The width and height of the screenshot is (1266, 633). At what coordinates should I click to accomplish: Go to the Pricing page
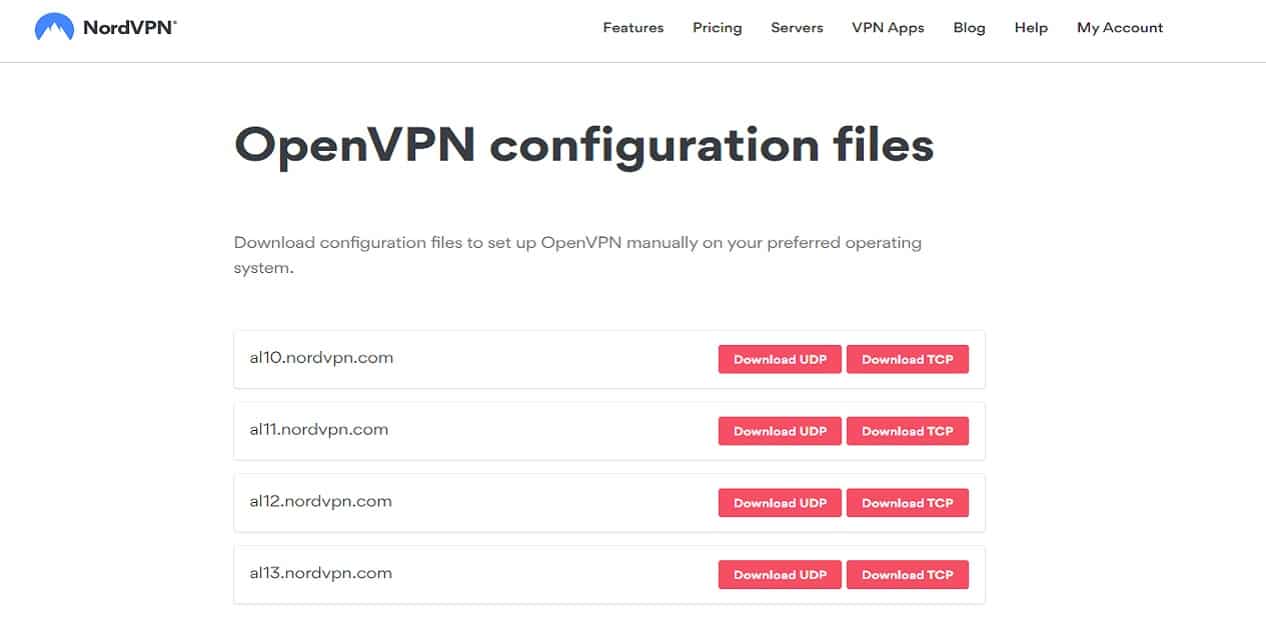tap(717, 28)
